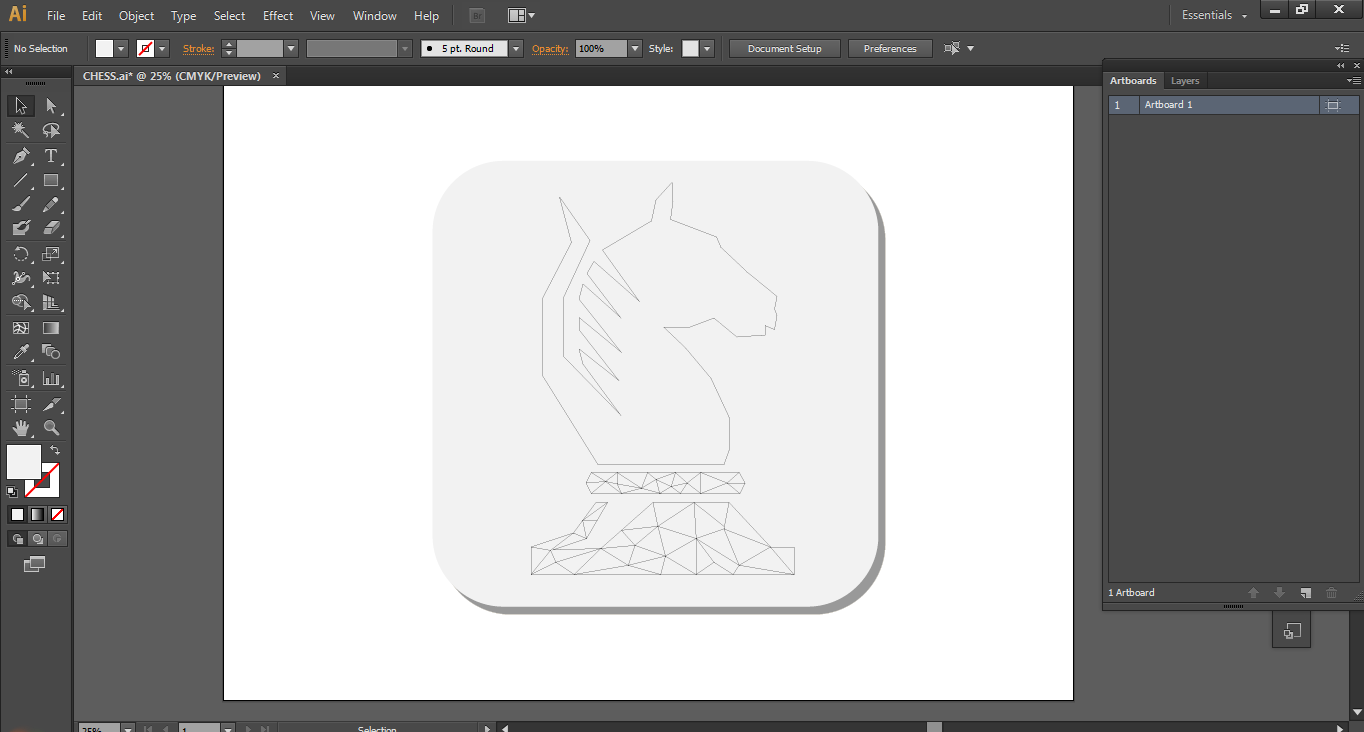1364x732 pixels.
Task: Set paint mode to Gradient
Action: click(37, 515)
